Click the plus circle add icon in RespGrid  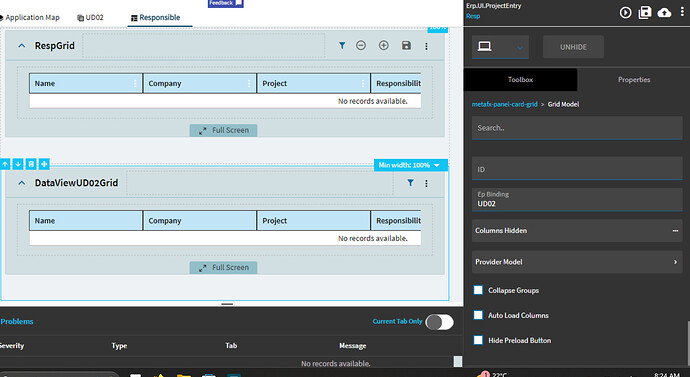click(384, 45)
